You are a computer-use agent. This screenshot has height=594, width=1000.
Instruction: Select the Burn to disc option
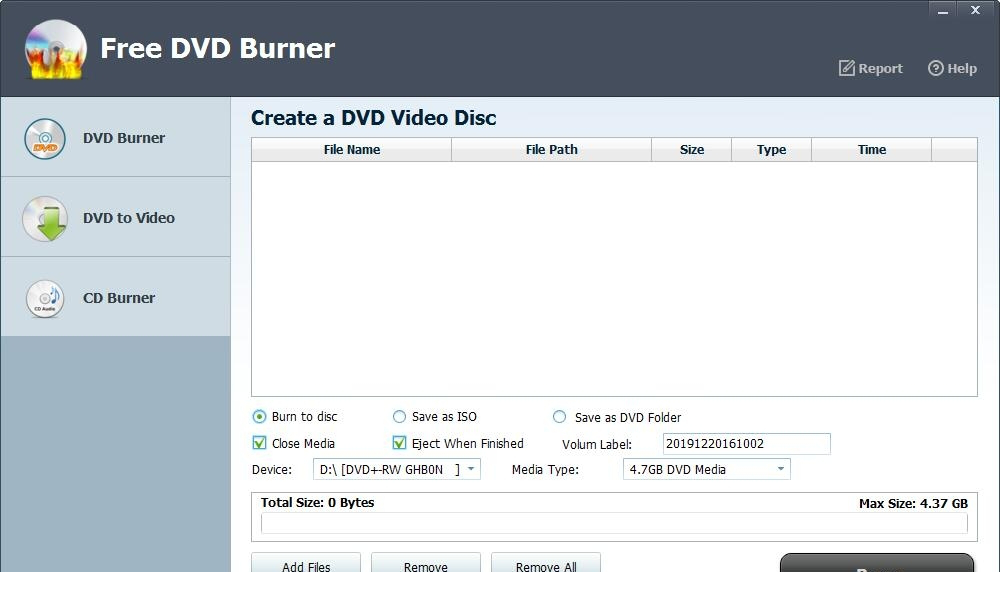[x=260, y=417]
